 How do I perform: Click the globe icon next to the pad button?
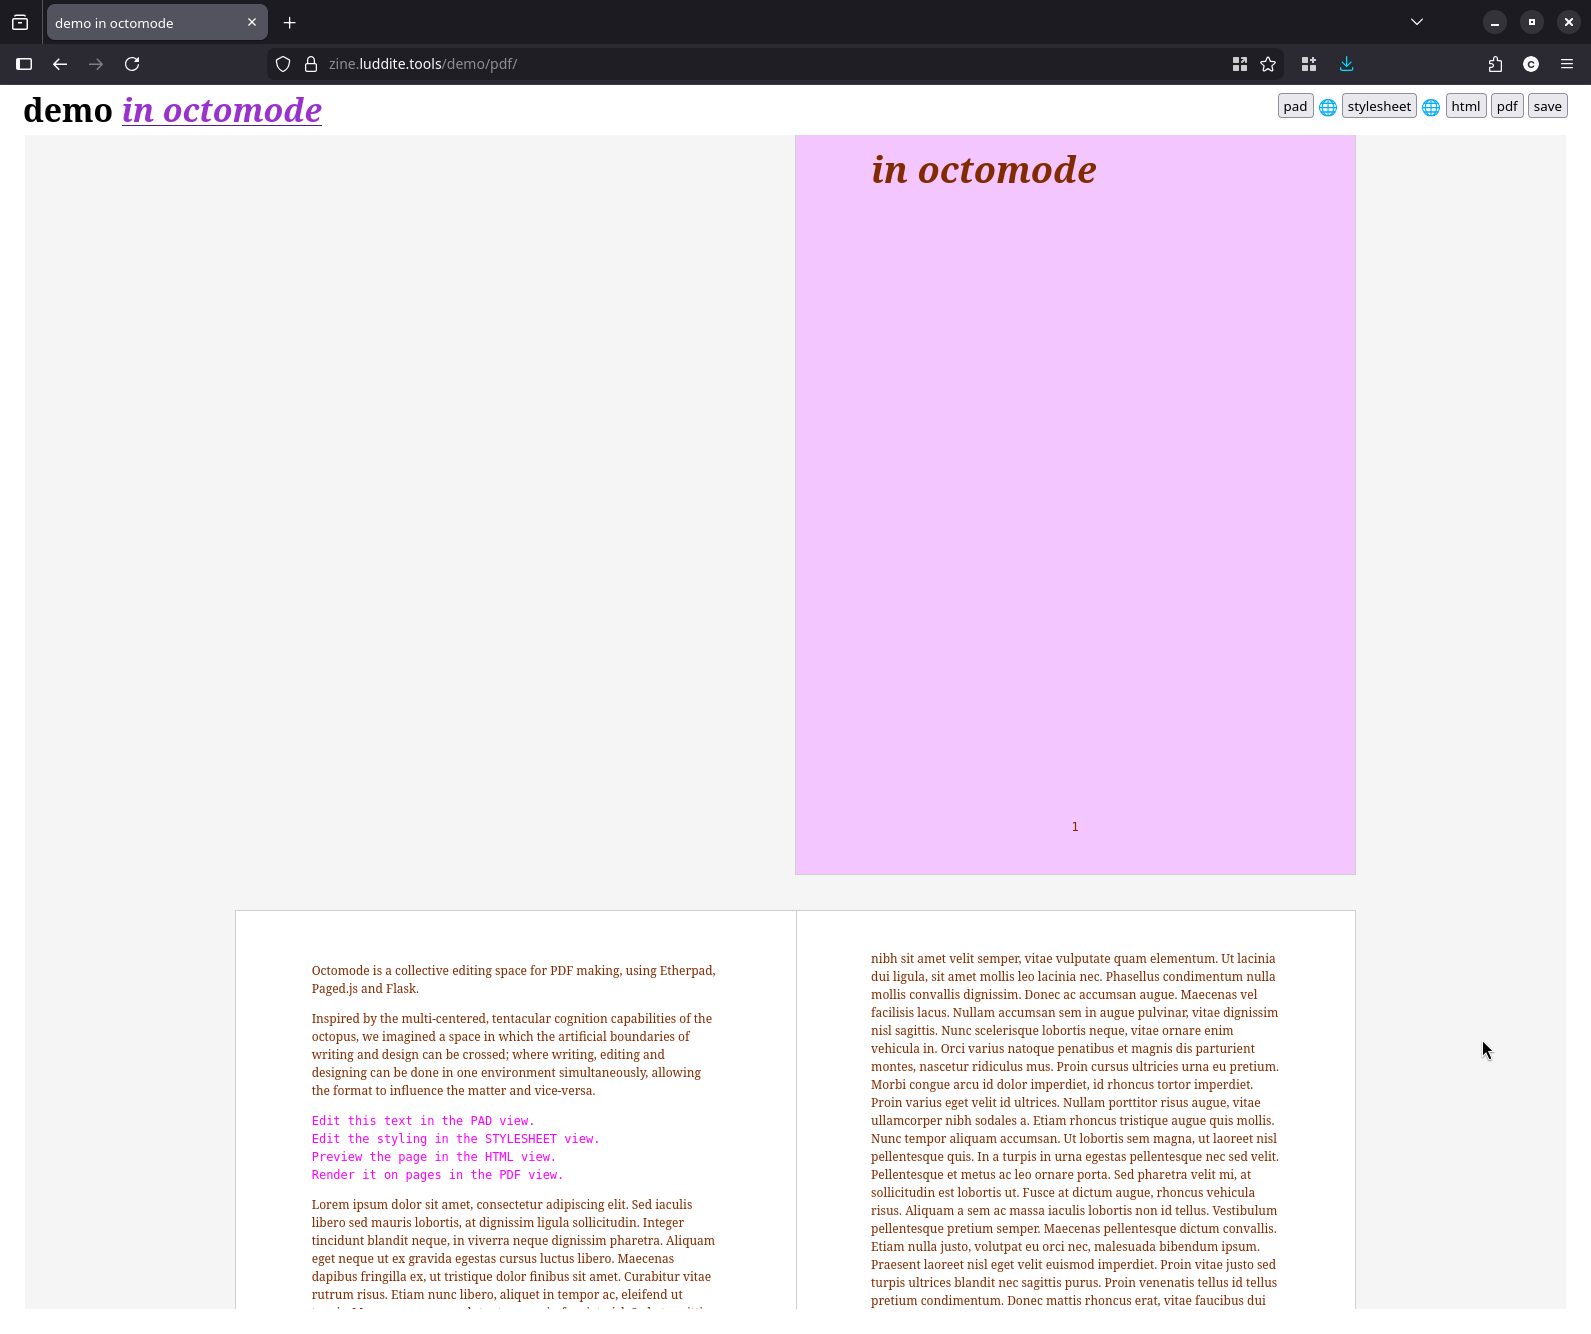(x=1328, y=107)
